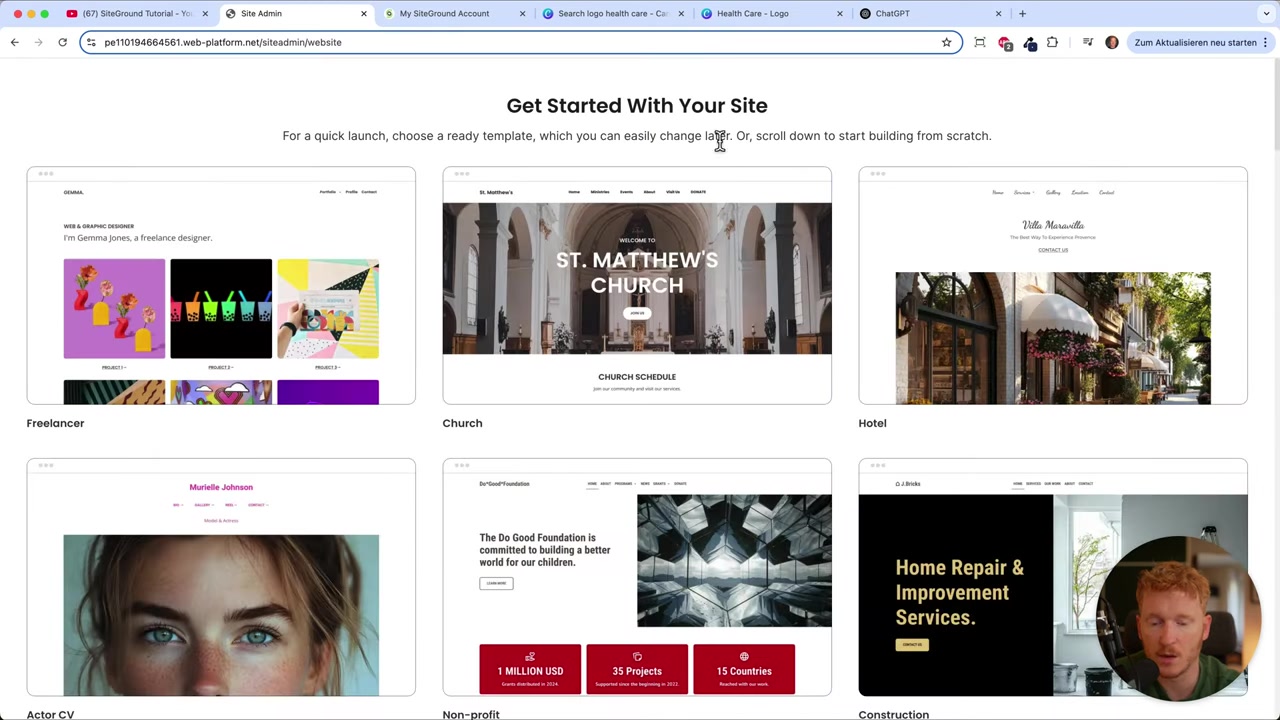1280x720 pixels.
Task: Click the address bar URL field
Action: click(520, 42)
